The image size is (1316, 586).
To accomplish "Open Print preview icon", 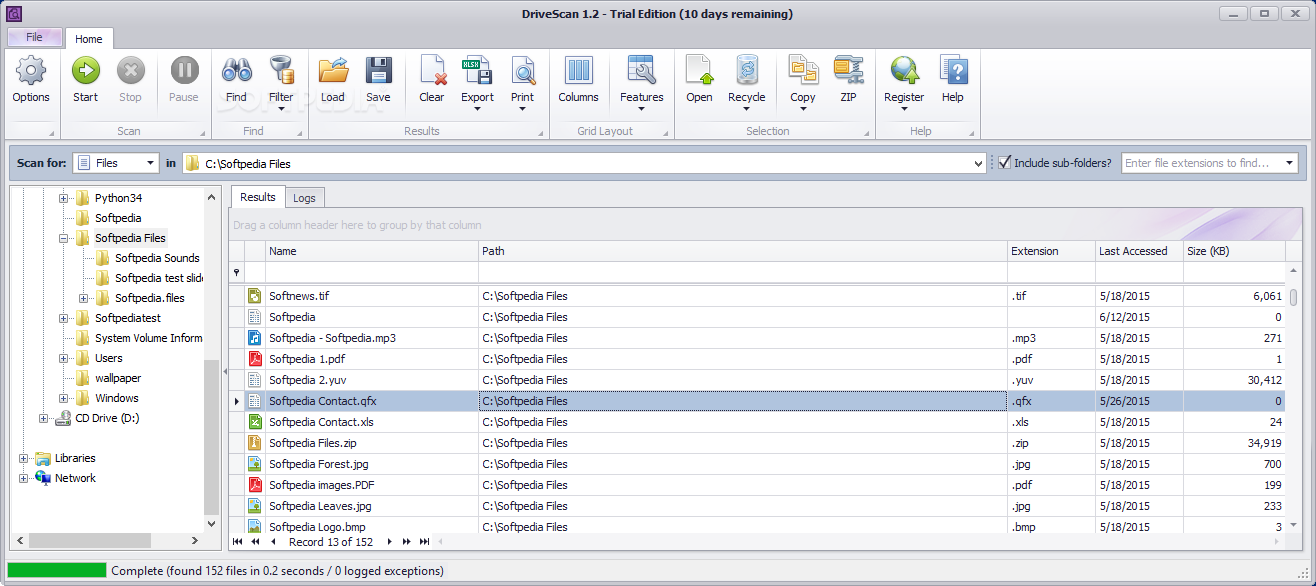I will (522, 72).
